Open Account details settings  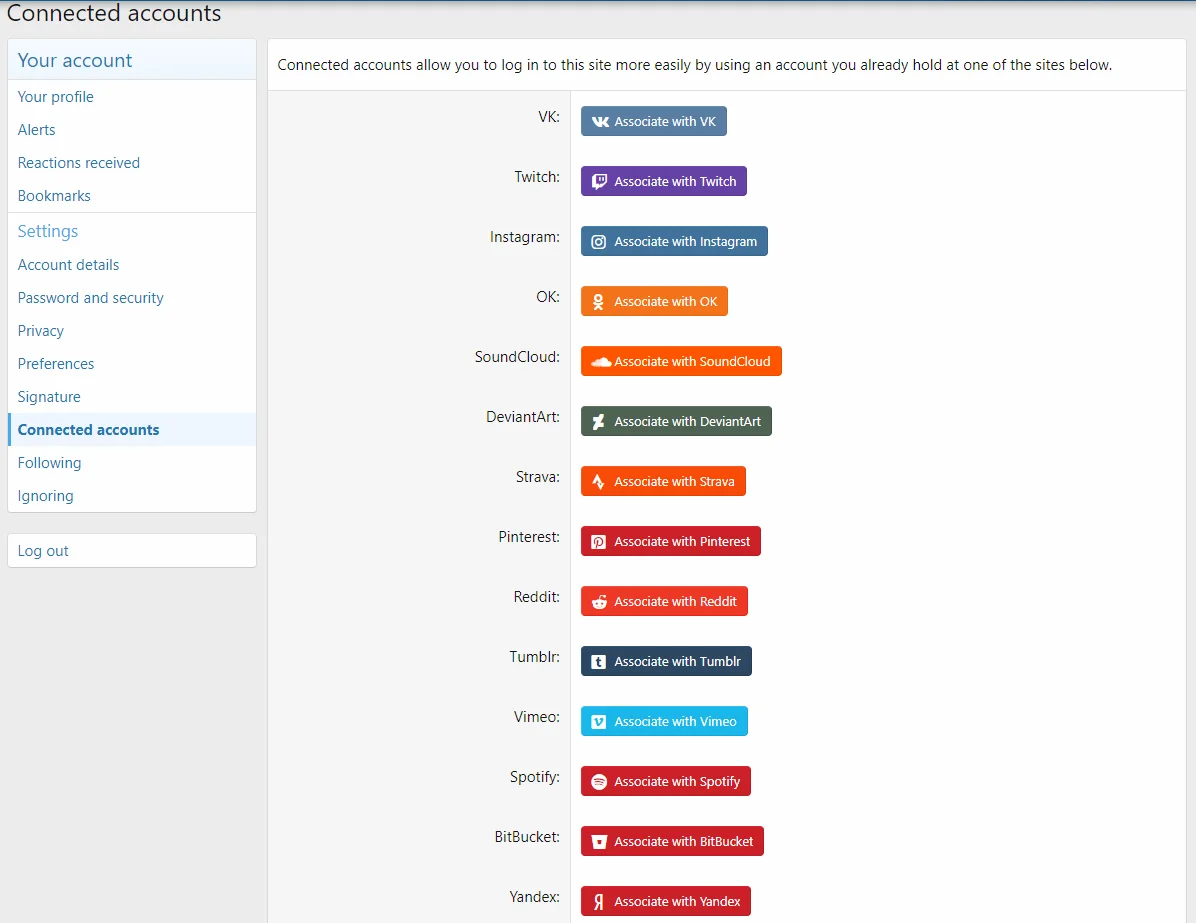pyautogui.click(x=132, y=265)
